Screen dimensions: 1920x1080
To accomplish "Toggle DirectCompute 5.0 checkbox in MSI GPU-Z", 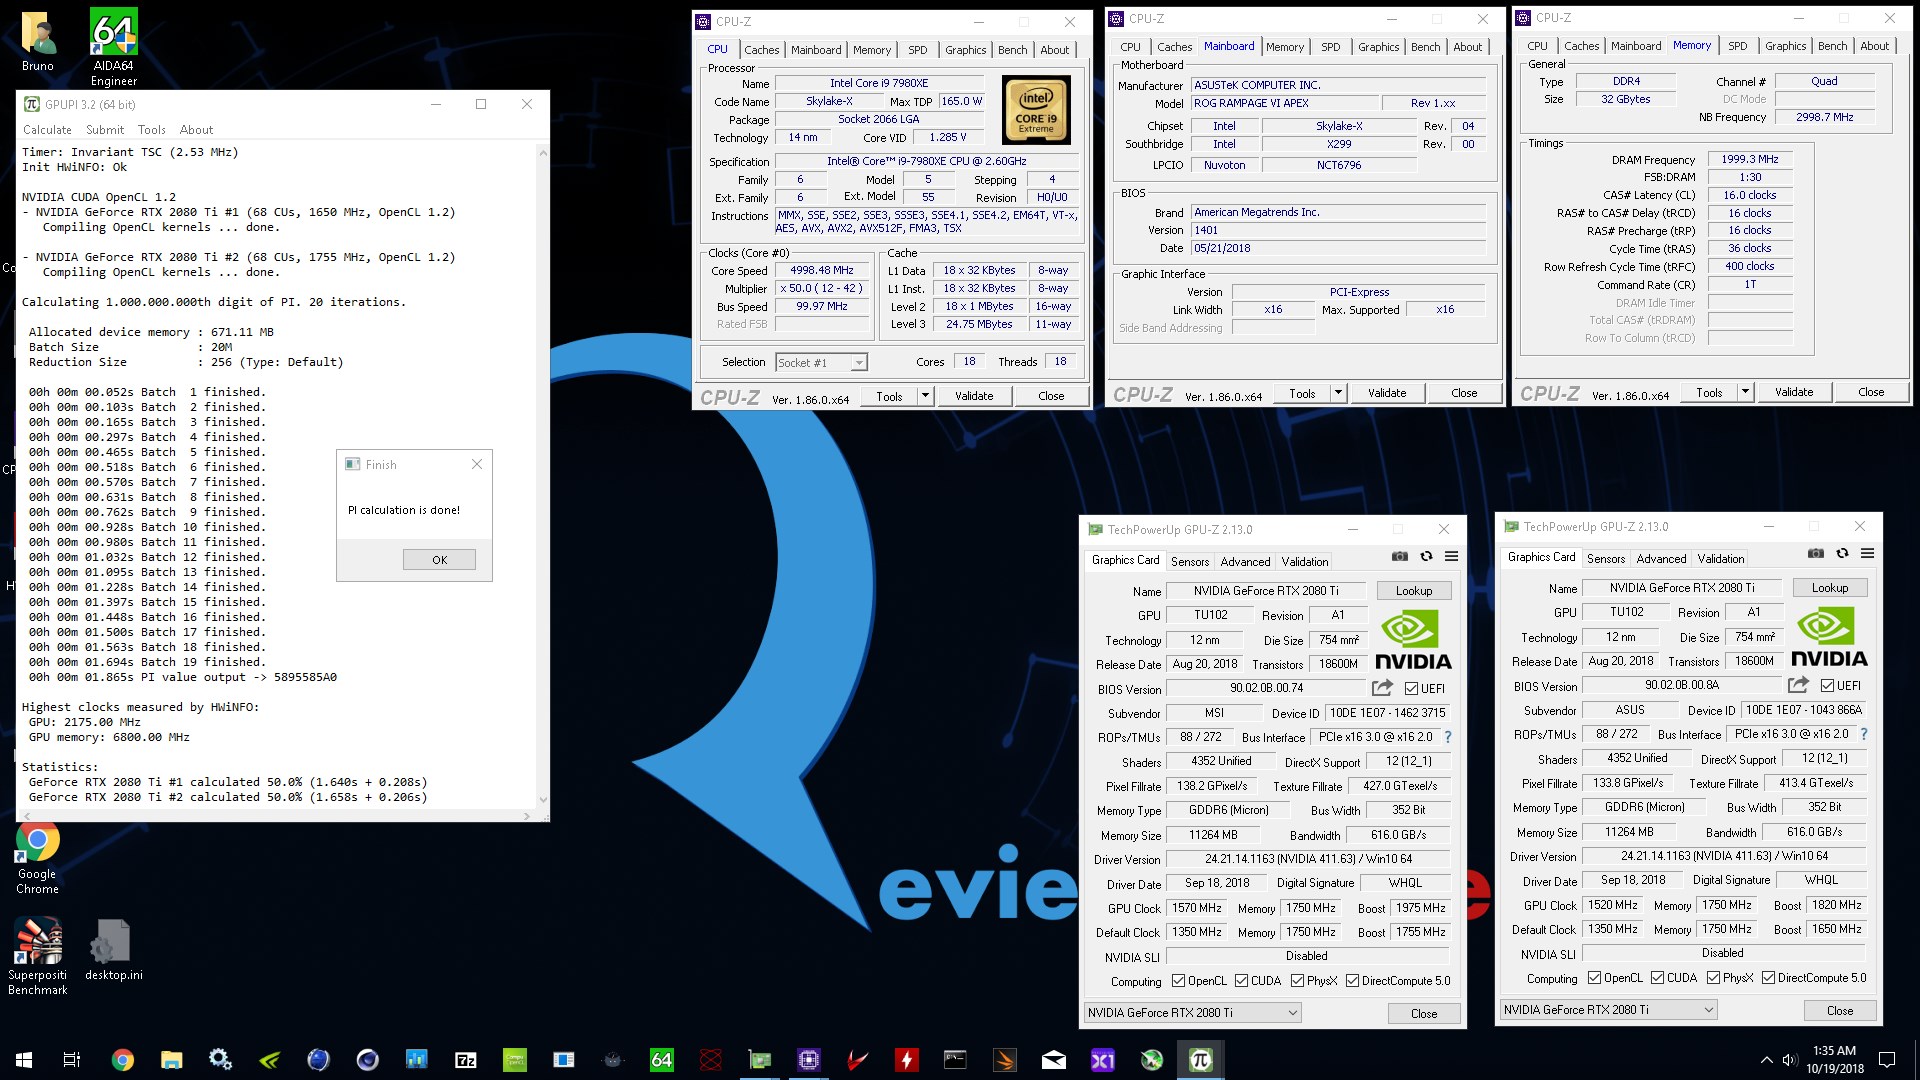I will [x=1353, y=981].
